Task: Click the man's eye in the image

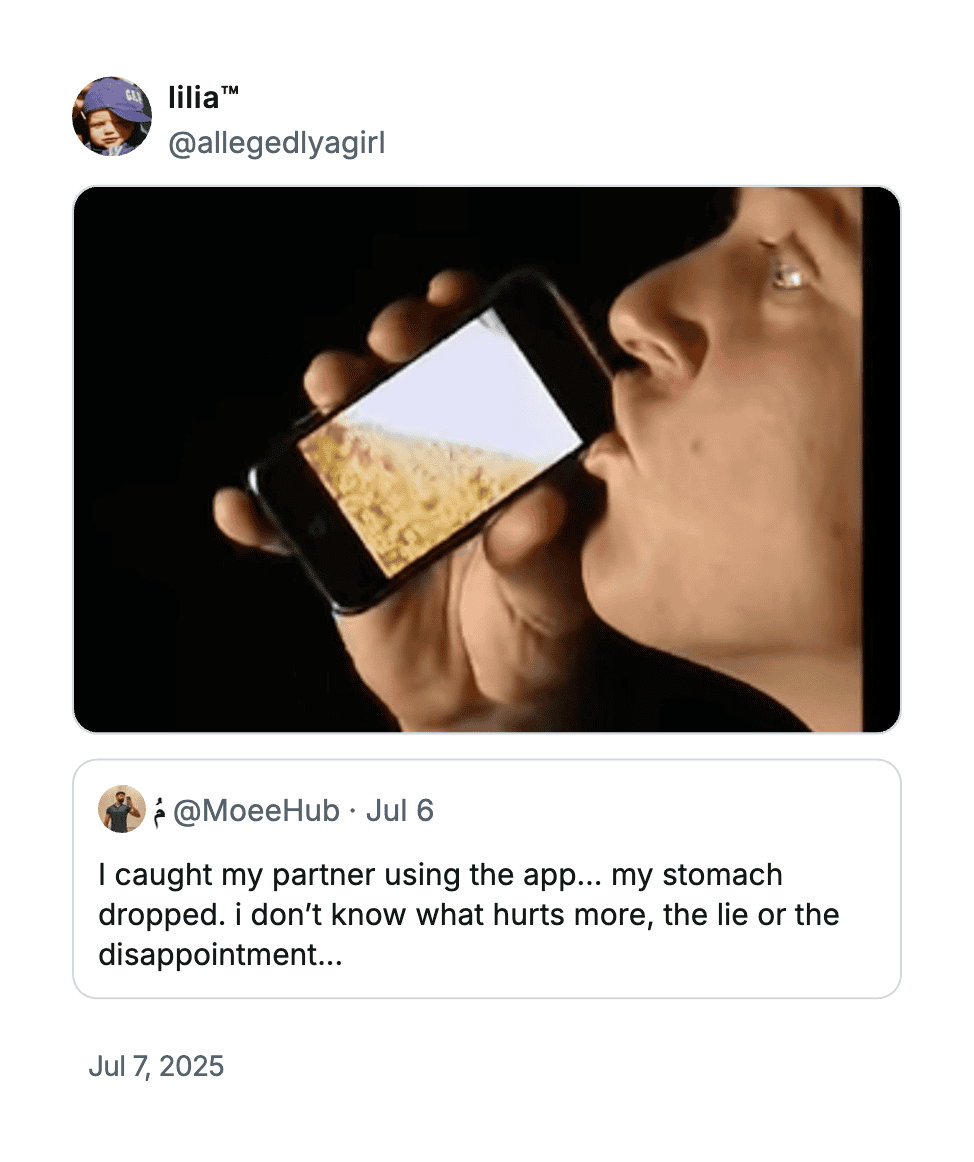Action: tap(789, 276)
